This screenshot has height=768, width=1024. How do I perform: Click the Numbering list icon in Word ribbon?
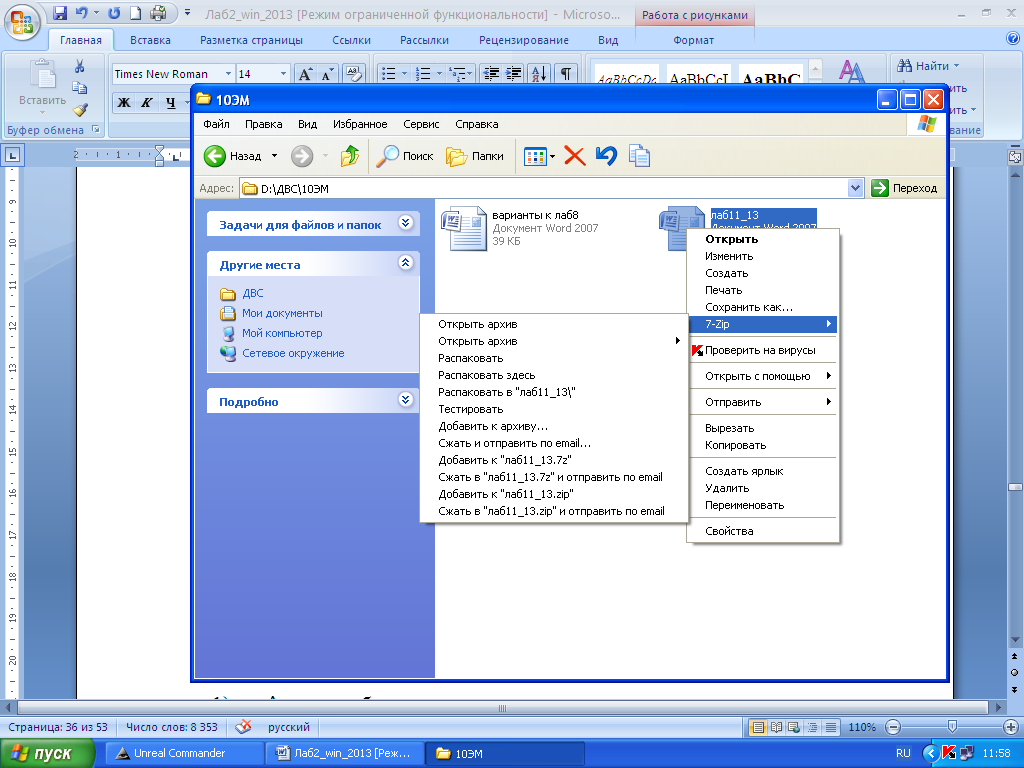(423, 74)
